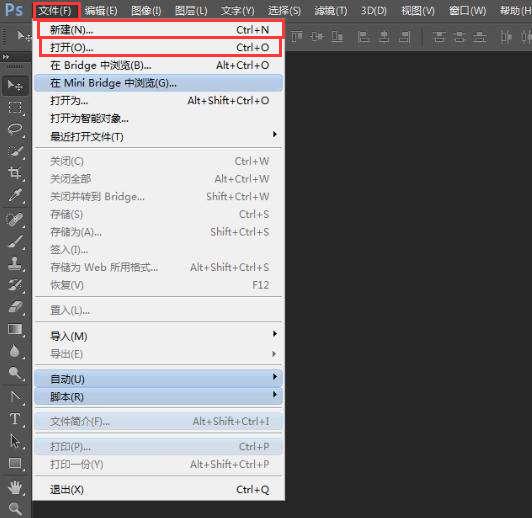Select the Spot Healing Brush tool

(15, 219)
